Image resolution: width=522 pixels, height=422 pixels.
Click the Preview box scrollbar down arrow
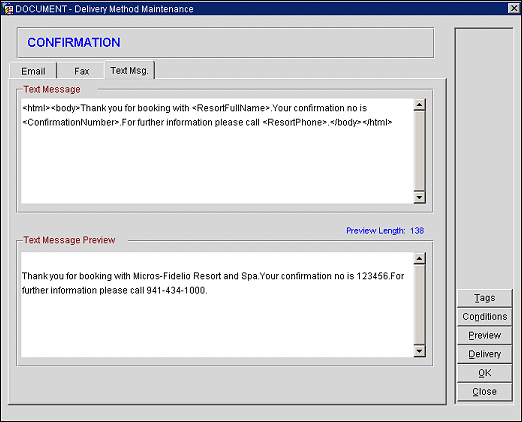coord(419,351)
